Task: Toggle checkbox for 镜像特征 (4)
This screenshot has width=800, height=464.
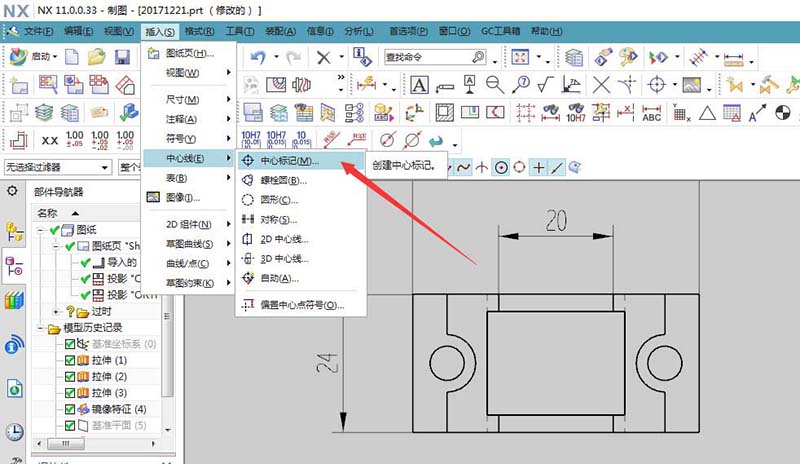Action: [x=70, y=409]
